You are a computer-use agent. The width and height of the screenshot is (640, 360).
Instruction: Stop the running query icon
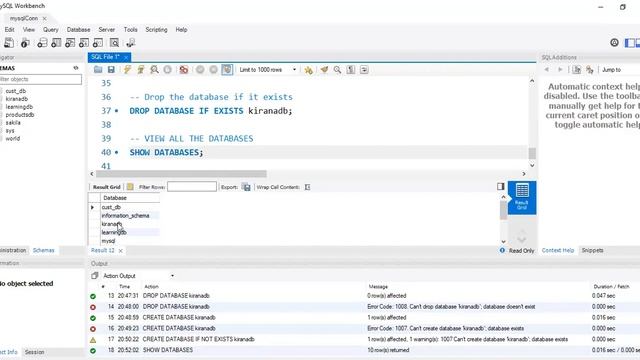(x=167, y=70)
